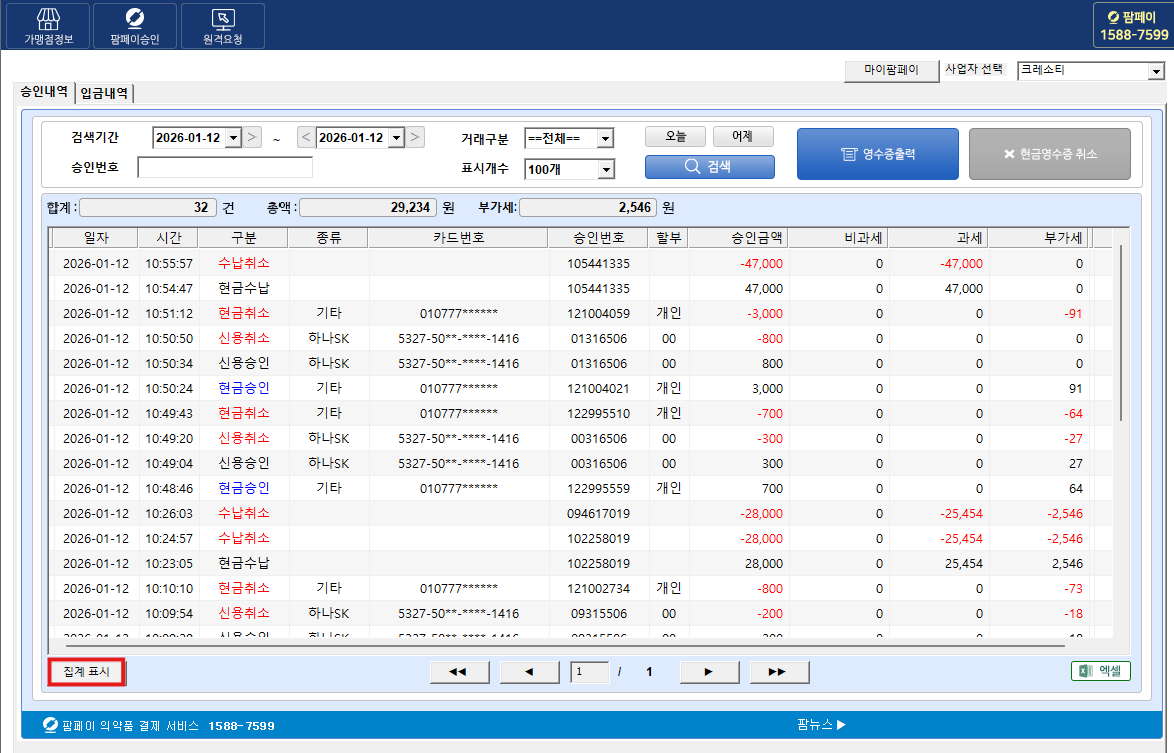Expand the 거래구분 dropdown

click(604, 138)
